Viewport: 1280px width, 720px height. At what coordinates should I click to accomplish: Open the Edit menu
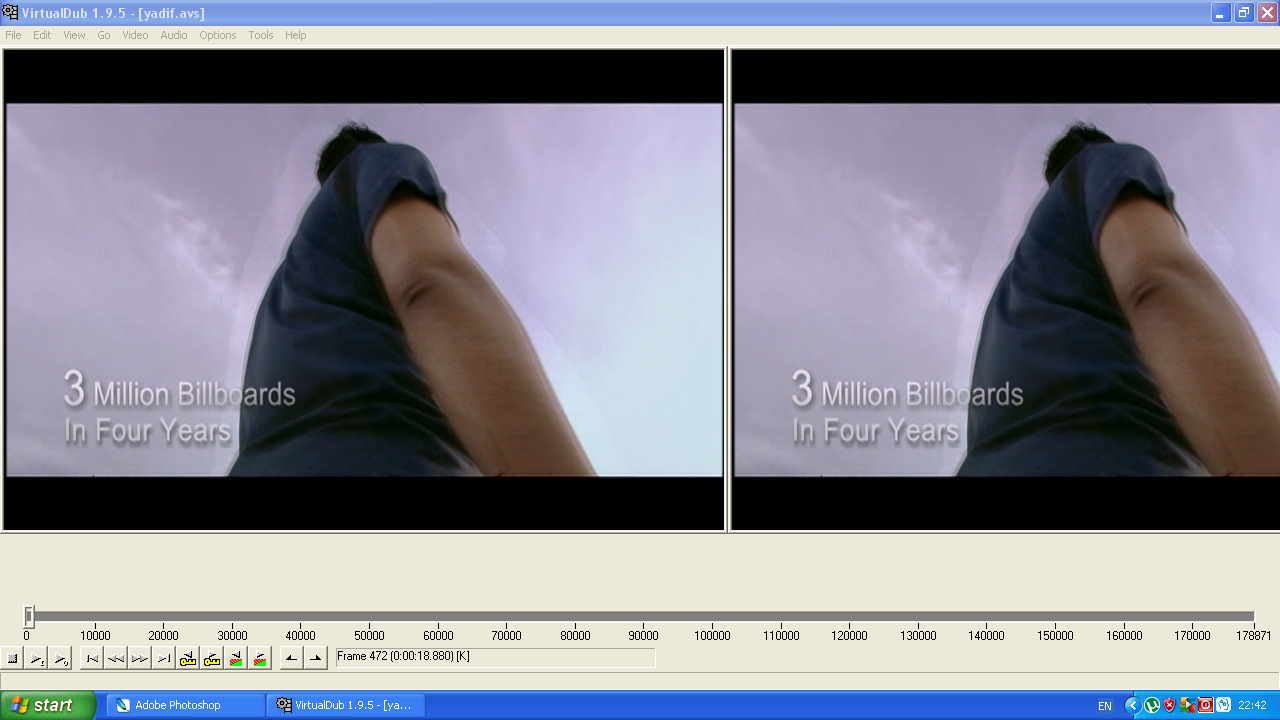(x=42, y=35)
